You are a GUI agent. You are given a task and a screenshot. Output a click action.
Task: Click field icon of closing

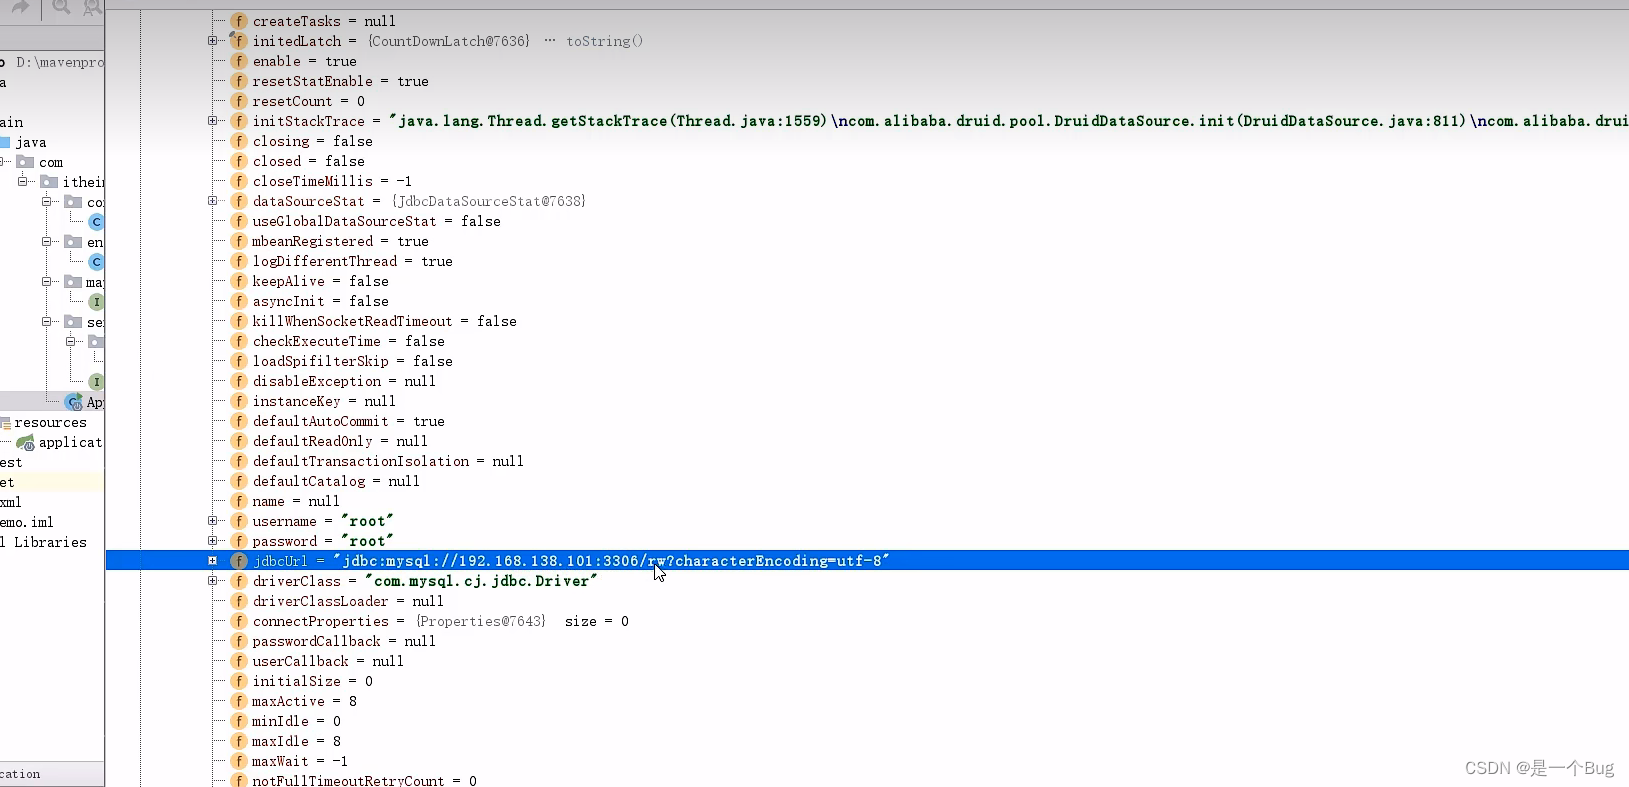(x=239, y=141)
